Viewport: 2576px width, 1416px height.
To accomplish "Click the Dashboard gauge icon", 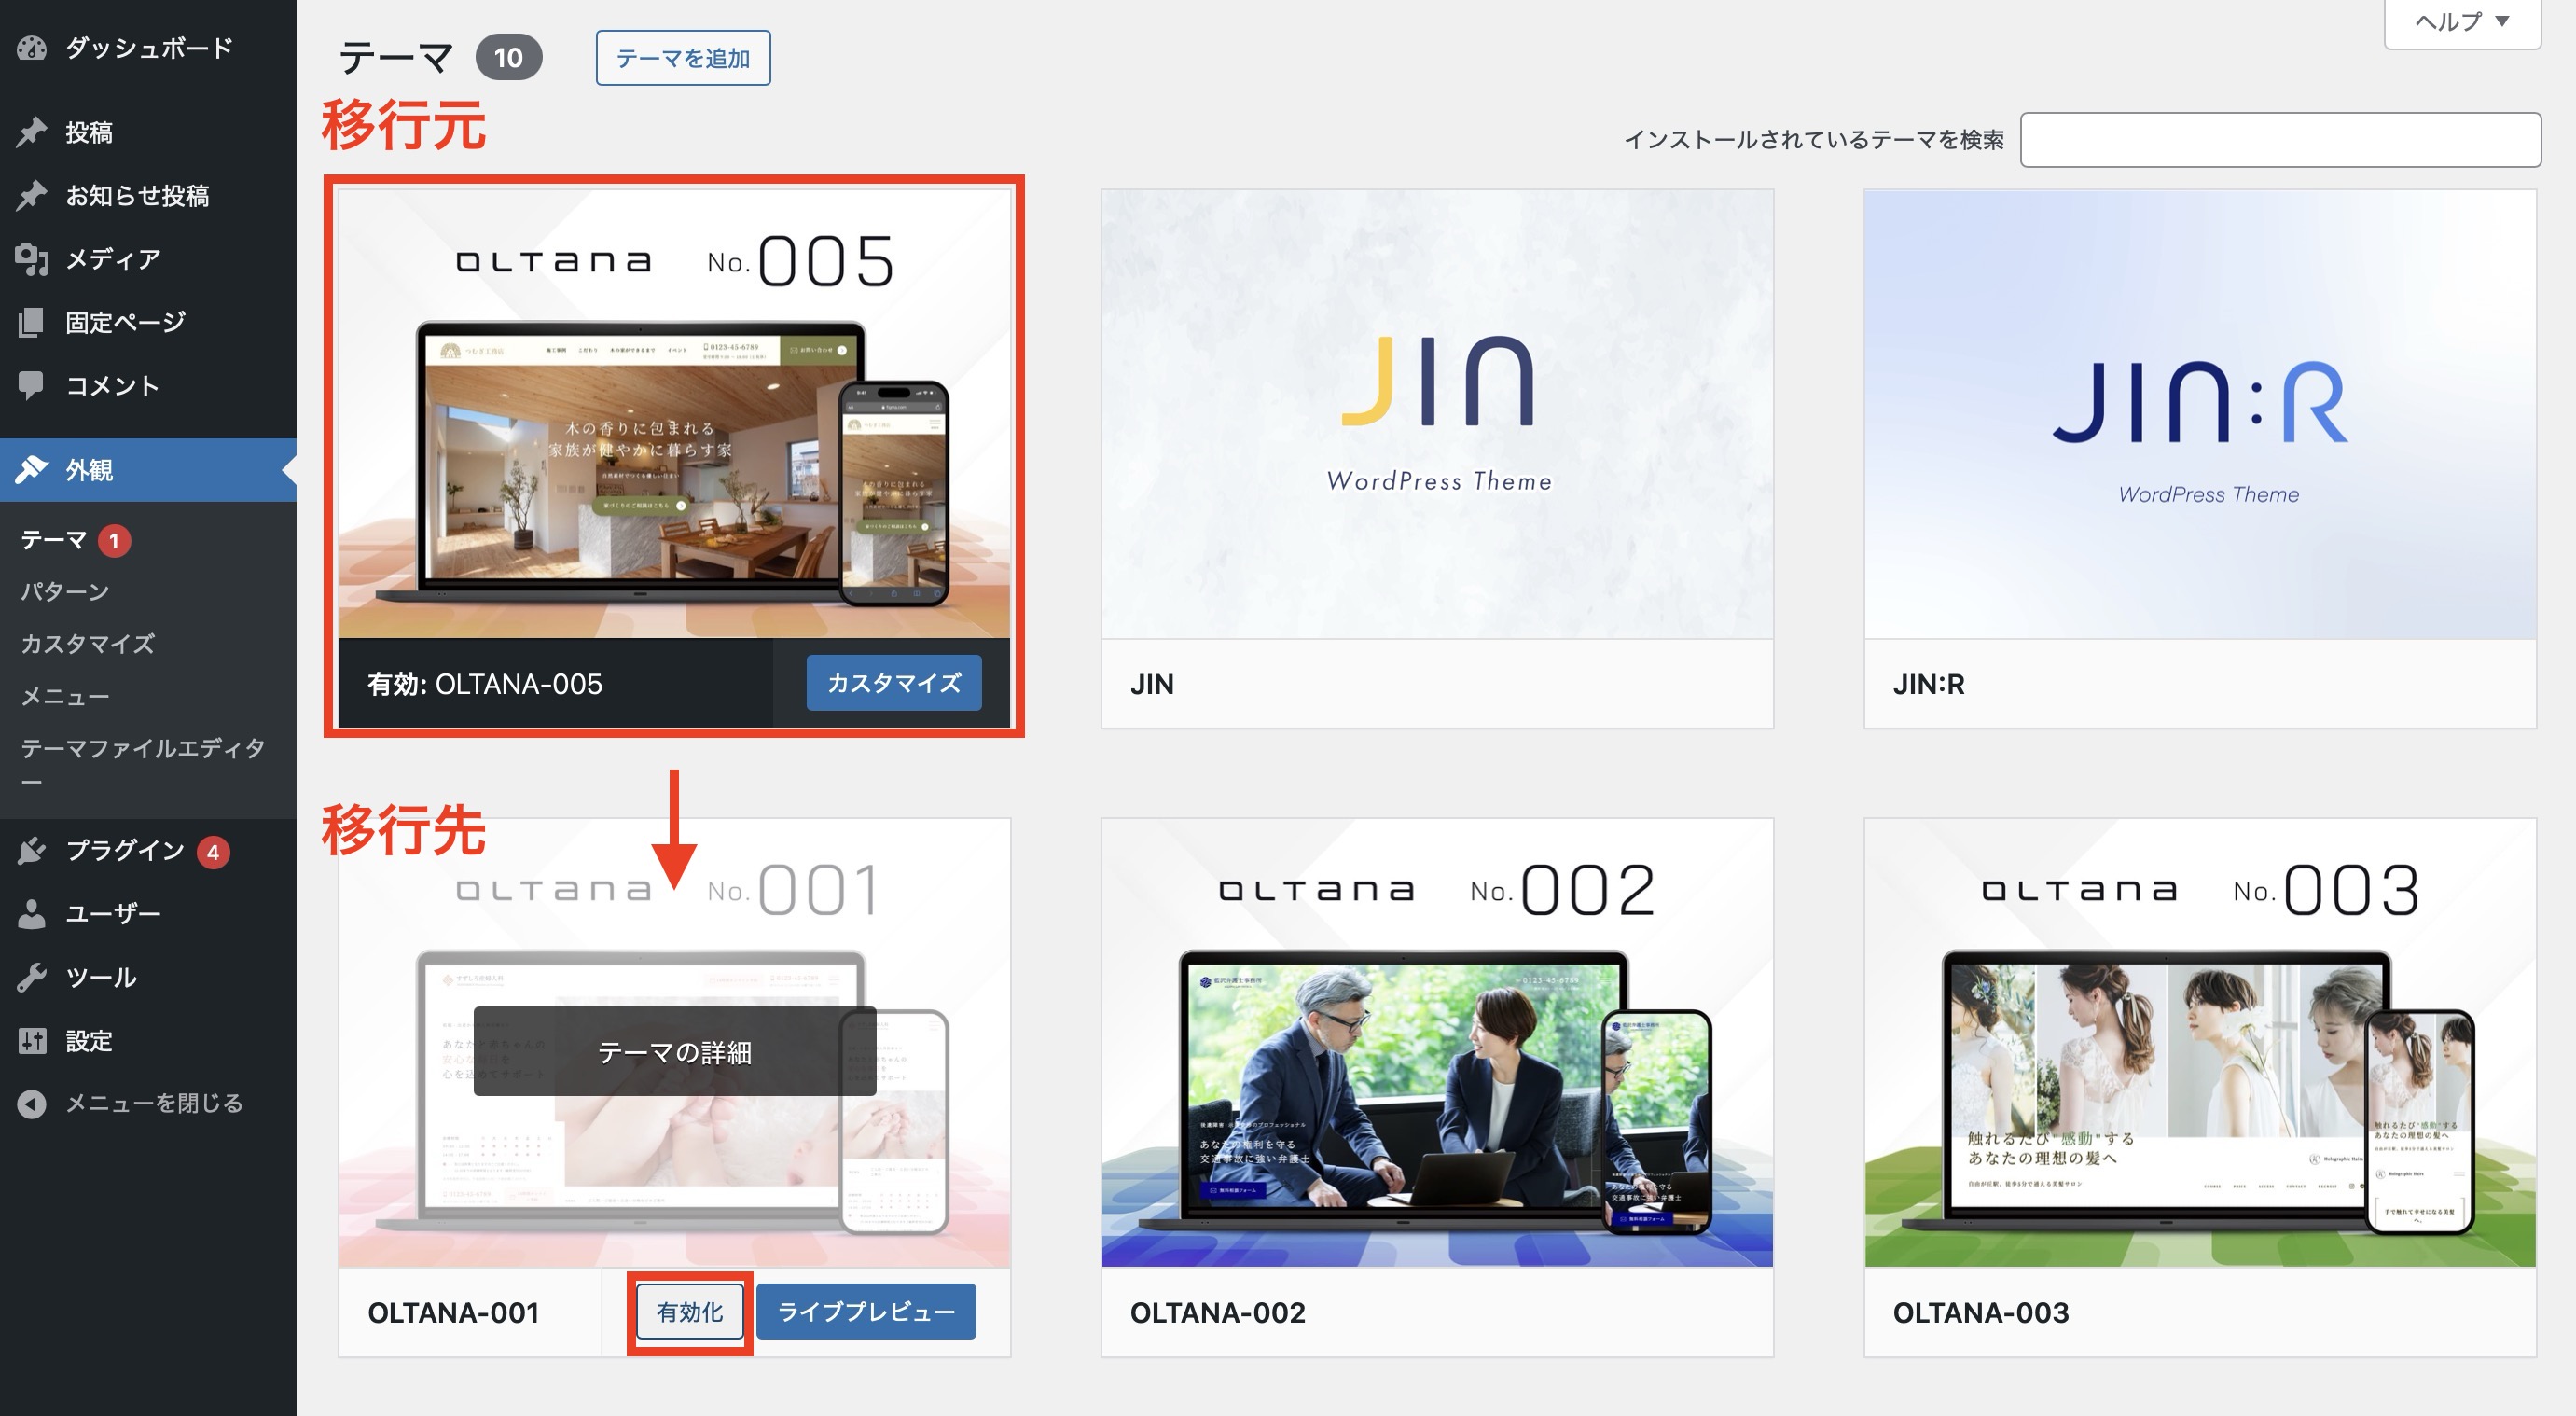I will click(x=32, y=48).
